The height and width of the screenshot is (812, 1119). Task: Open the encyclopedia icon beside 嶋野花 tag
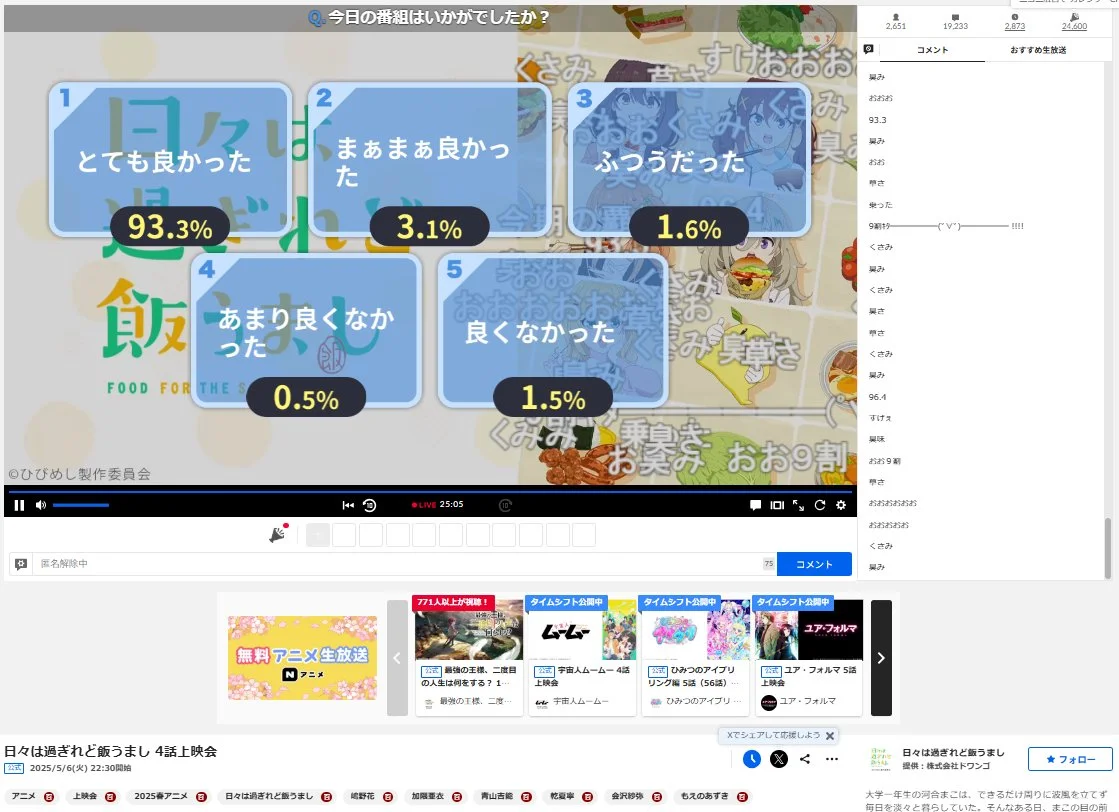388,796
